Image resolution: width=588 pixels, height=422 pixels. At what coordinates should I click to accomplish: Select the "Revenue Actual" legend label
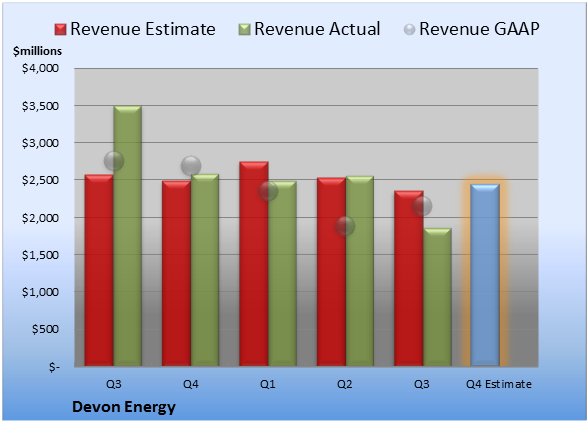pos(317,29)
